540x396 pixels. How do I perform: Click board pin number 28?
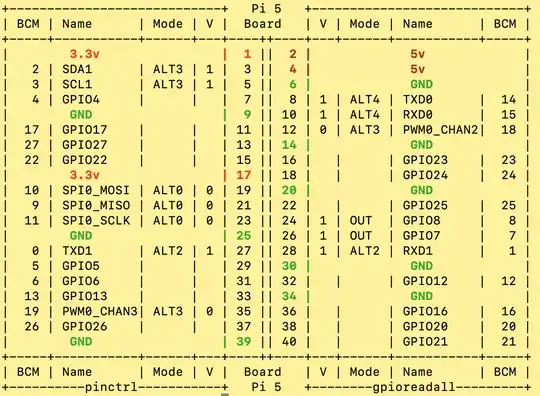(289, 251)
